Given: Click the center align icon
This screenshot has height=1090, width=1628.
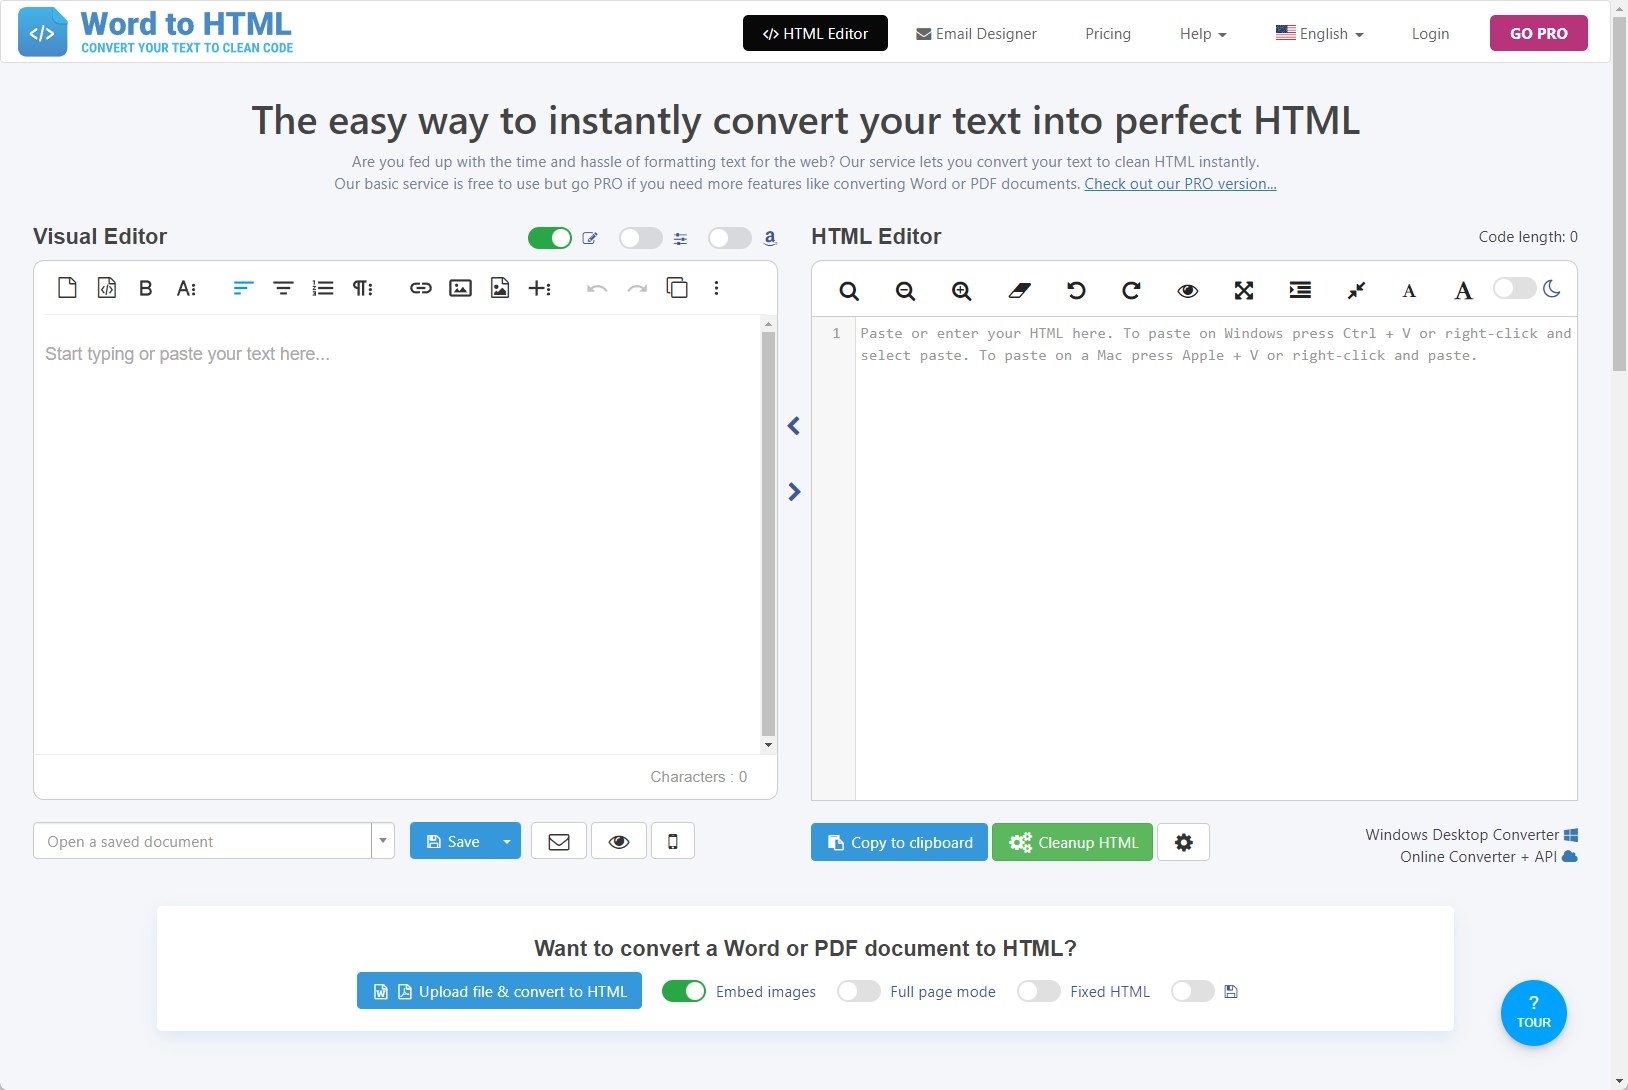Looking at the screenshot, I should click(x=283, y=288).
